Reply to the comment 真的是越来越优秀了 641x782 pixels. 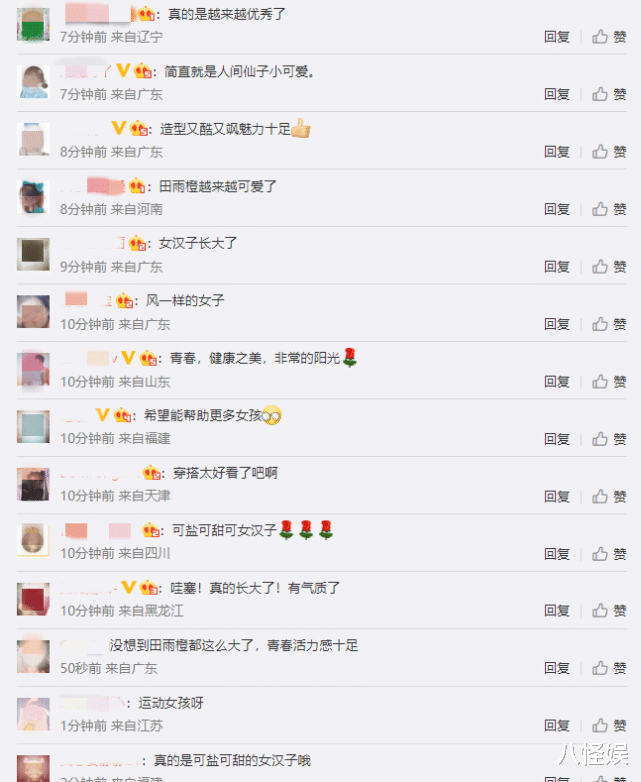[x=557, y=37]
